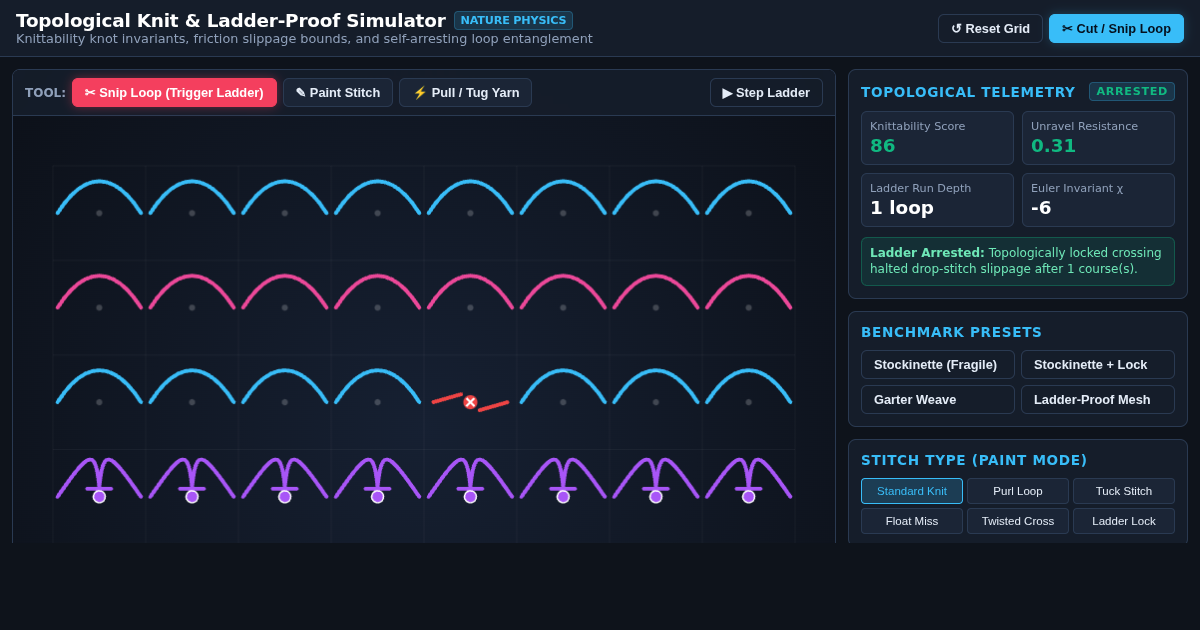Click the last purple locked stitch in bottom row
The image size is (1200, 630).
(x=748, y=479)
